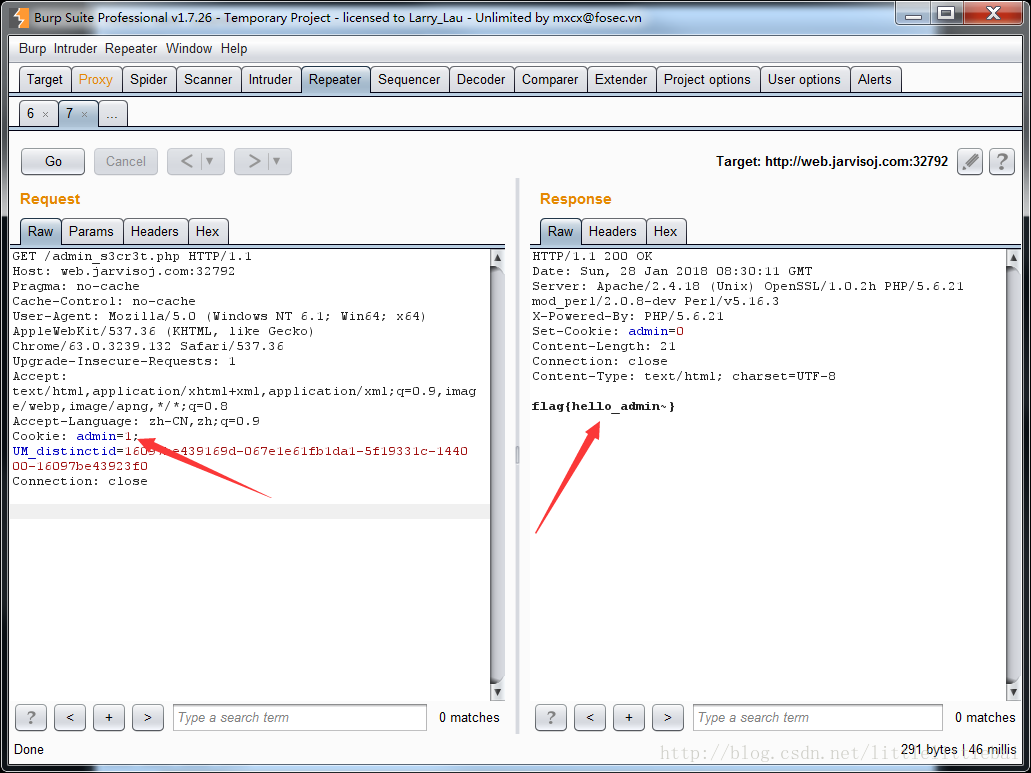Open a new Repeater tab with the ... tab

[x=112, y=114]
